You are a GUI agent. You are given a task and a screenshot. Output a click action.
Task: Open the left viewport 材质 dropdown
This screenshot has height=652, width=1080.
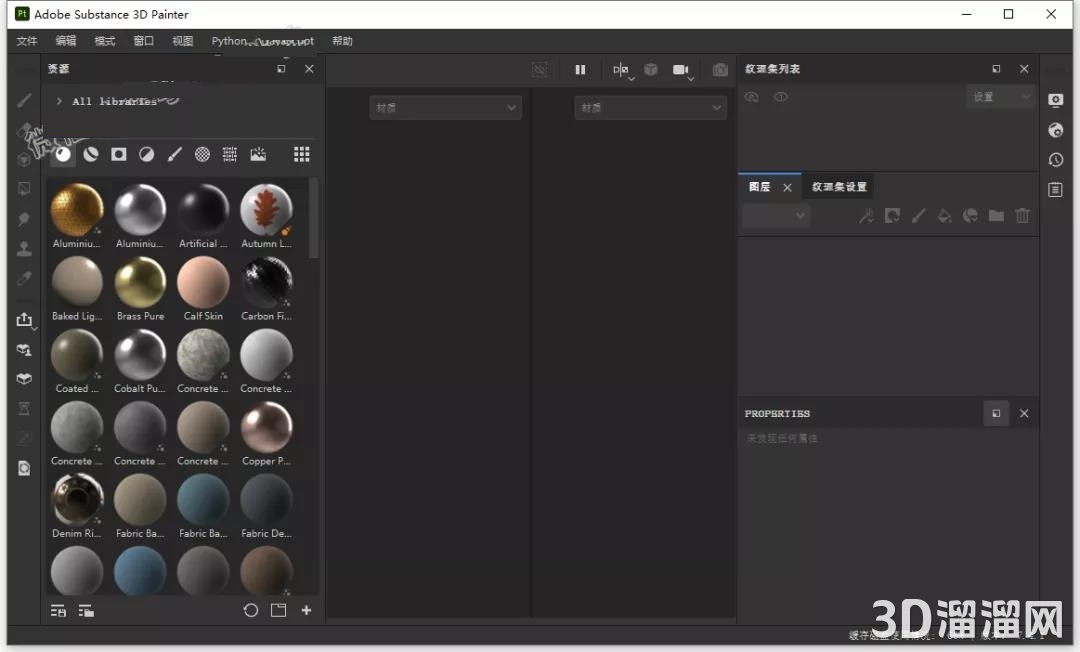point(445,108)
